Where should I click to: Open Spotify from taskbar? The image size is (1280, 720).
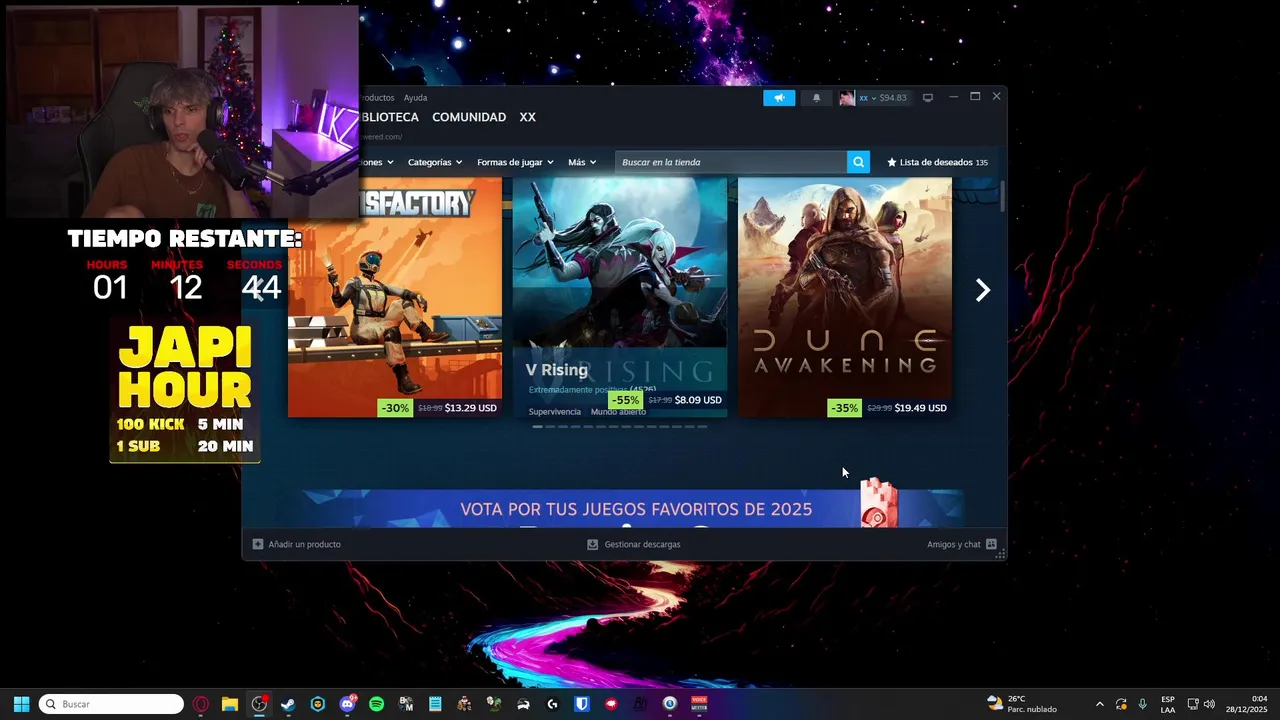pyautogui.click(x=376, y=704)
